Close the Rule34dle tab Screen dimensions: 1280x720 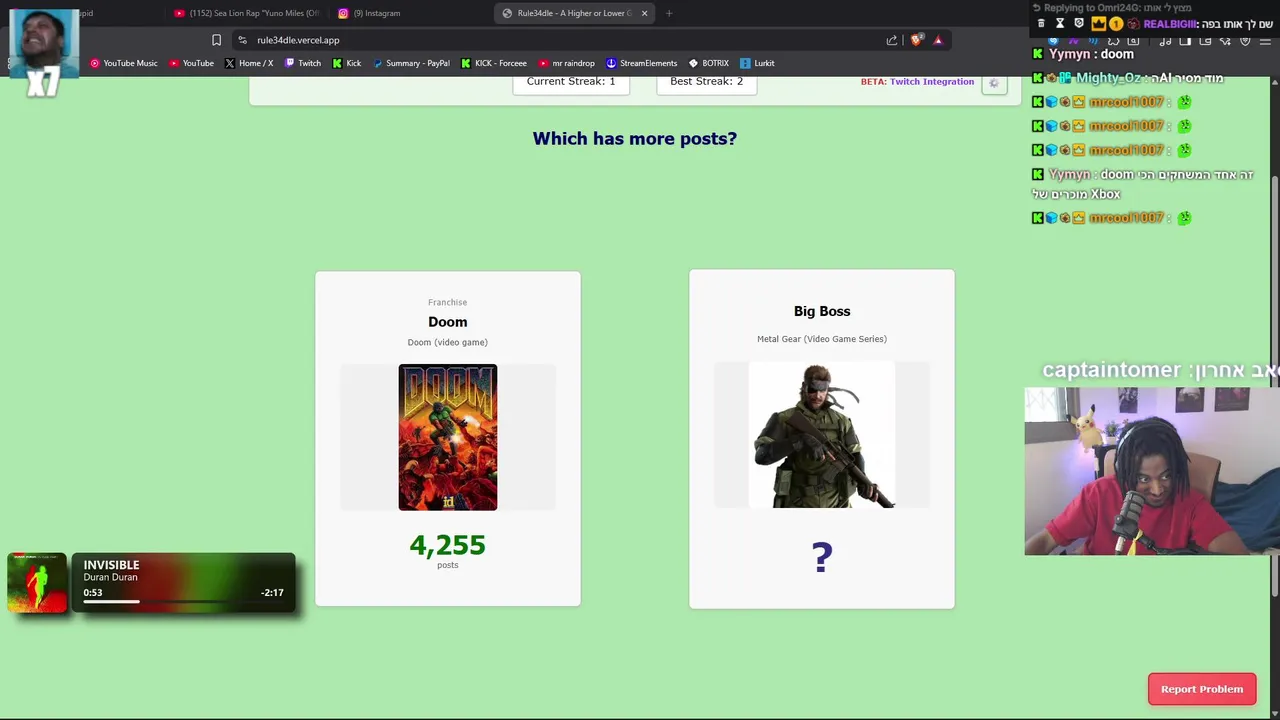tap(644, 13)
